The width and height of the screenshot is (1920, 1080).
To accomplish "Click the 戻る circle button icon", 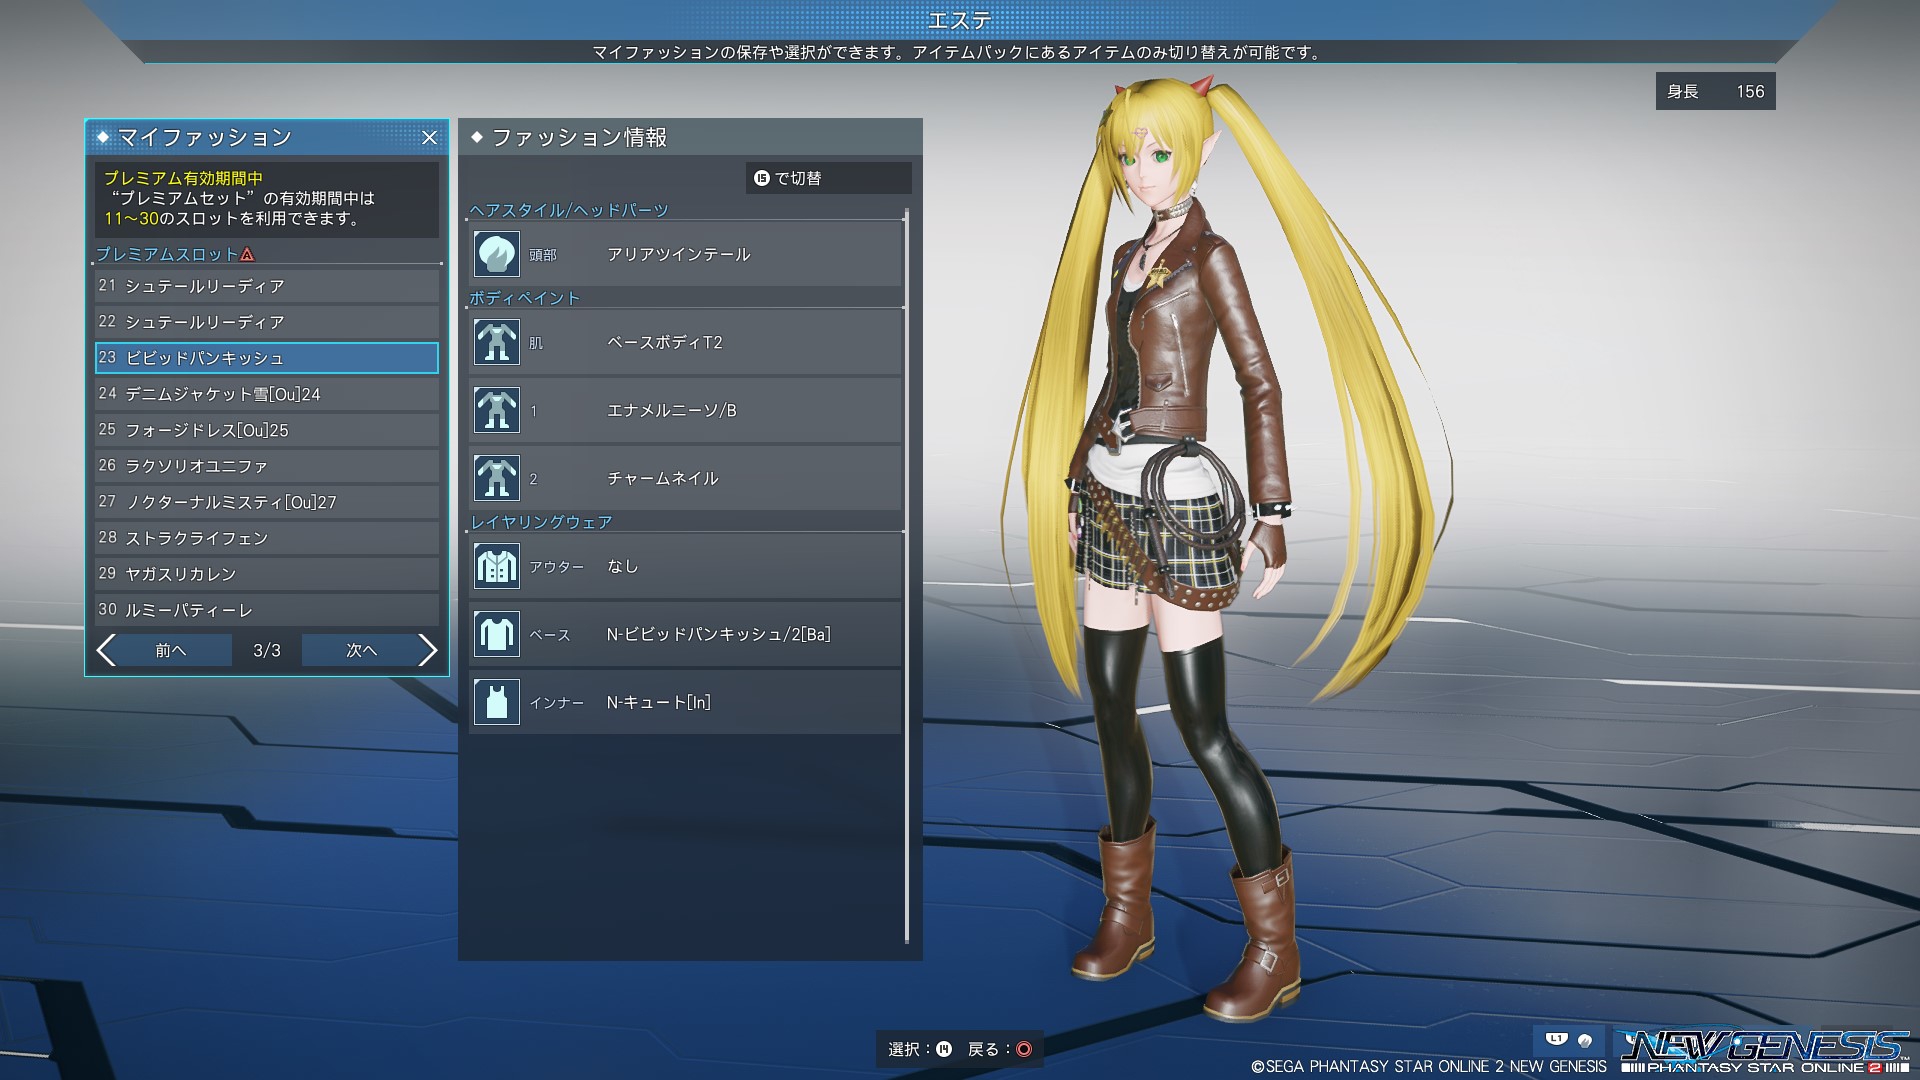I will point(1023,1049).
